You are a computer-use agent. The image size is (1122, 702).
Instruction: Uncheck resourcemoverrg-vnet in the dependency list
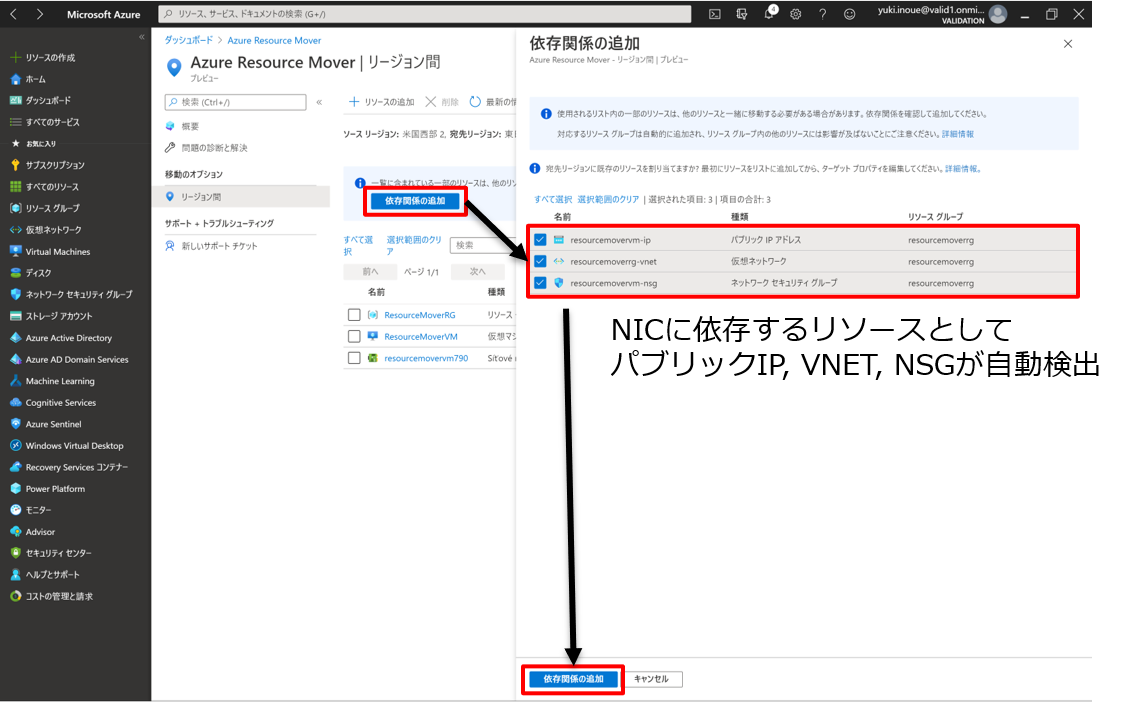click(x=540, y=261)
